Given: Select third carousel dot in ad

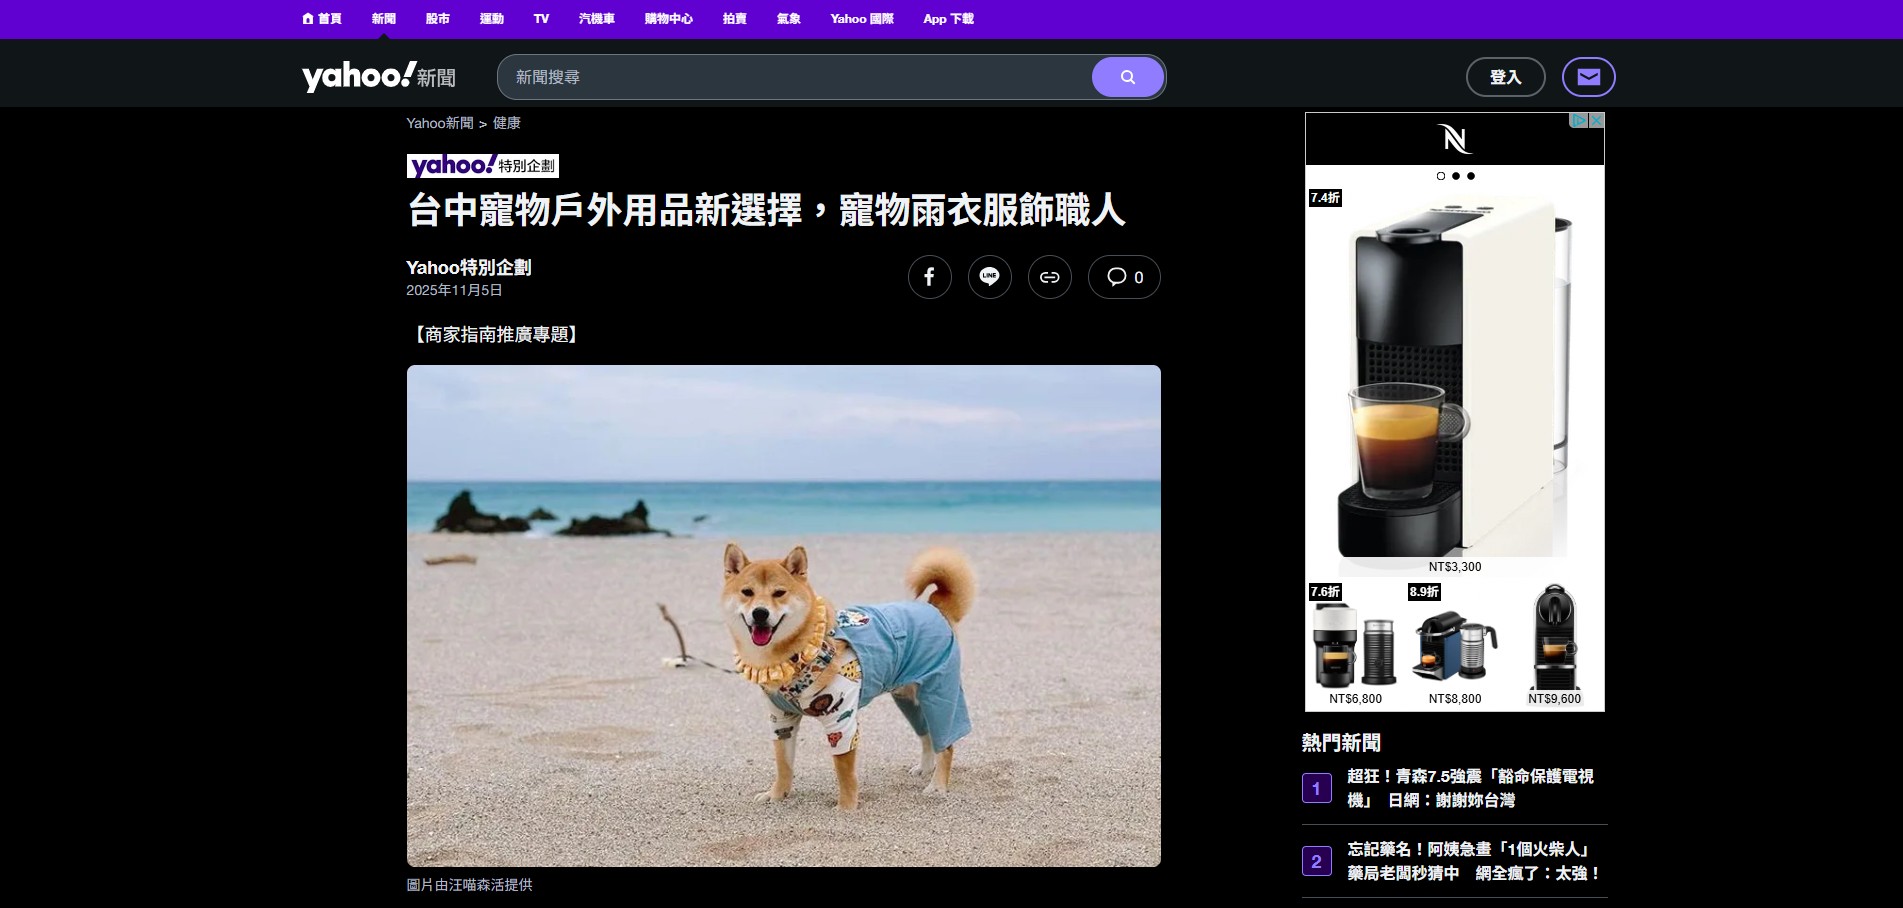Looking at the screenshot, I should pyautogui.click(x=1470, y=176).
